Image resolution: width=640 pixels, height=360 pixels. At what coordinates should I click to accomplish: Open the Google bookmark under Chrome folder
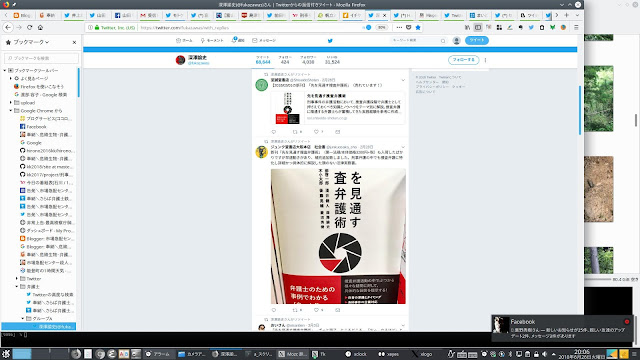coord(31,142)
